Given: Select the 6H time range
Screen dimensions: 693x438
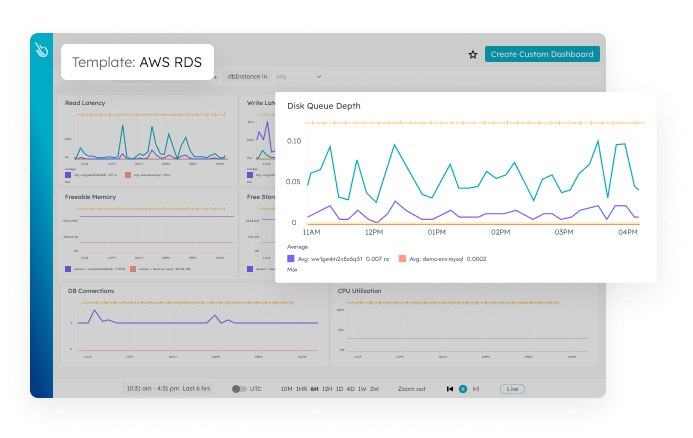Looking at the screenshot, I should coord(314,389).
